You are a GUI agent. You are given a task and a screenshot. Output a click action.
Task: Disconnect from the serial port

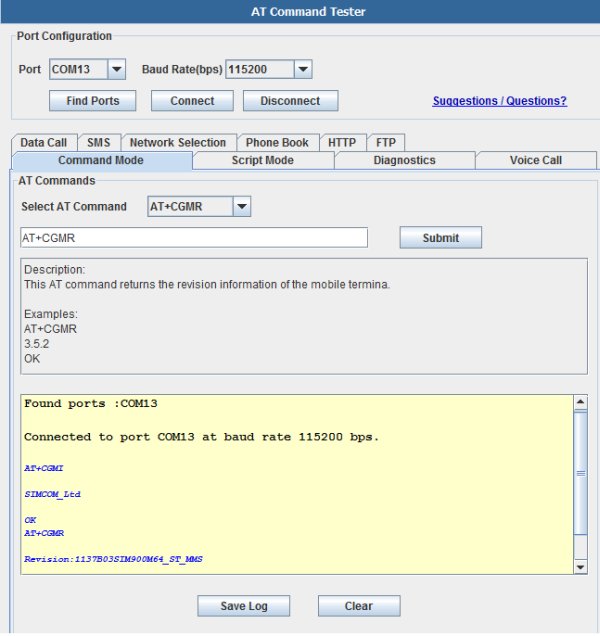click(290, 101)
